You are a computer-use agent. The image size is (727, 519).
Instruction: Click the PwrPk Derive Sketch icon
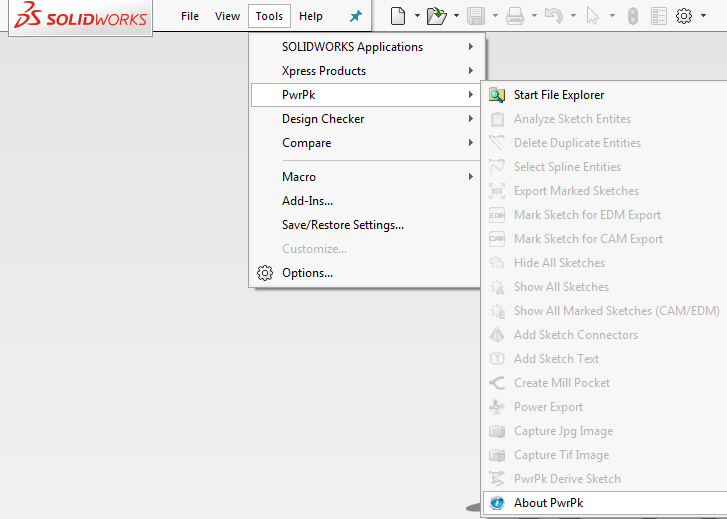[x=497, y=479]
